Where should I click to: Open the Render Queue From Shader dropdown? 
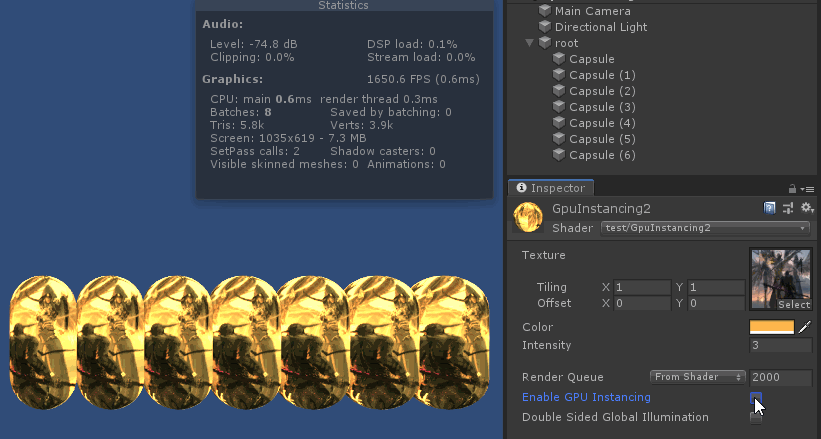pyautogui.click(x=697, y=377)
